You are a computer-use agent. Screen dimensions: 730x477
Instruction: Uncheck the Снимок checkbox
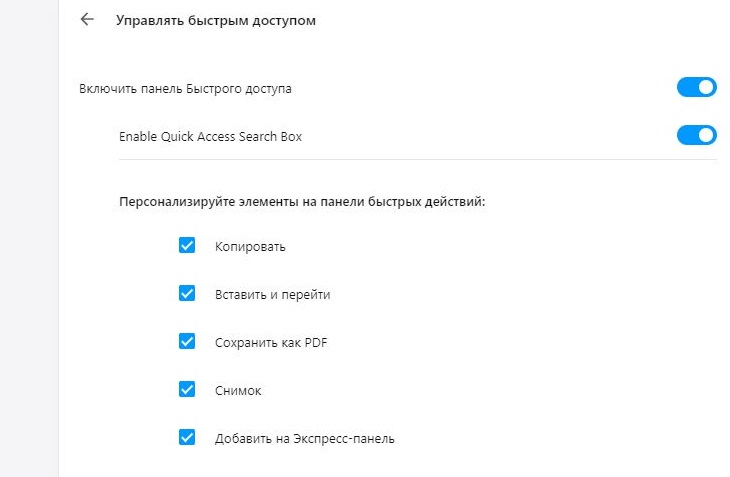tap(187, 390)
